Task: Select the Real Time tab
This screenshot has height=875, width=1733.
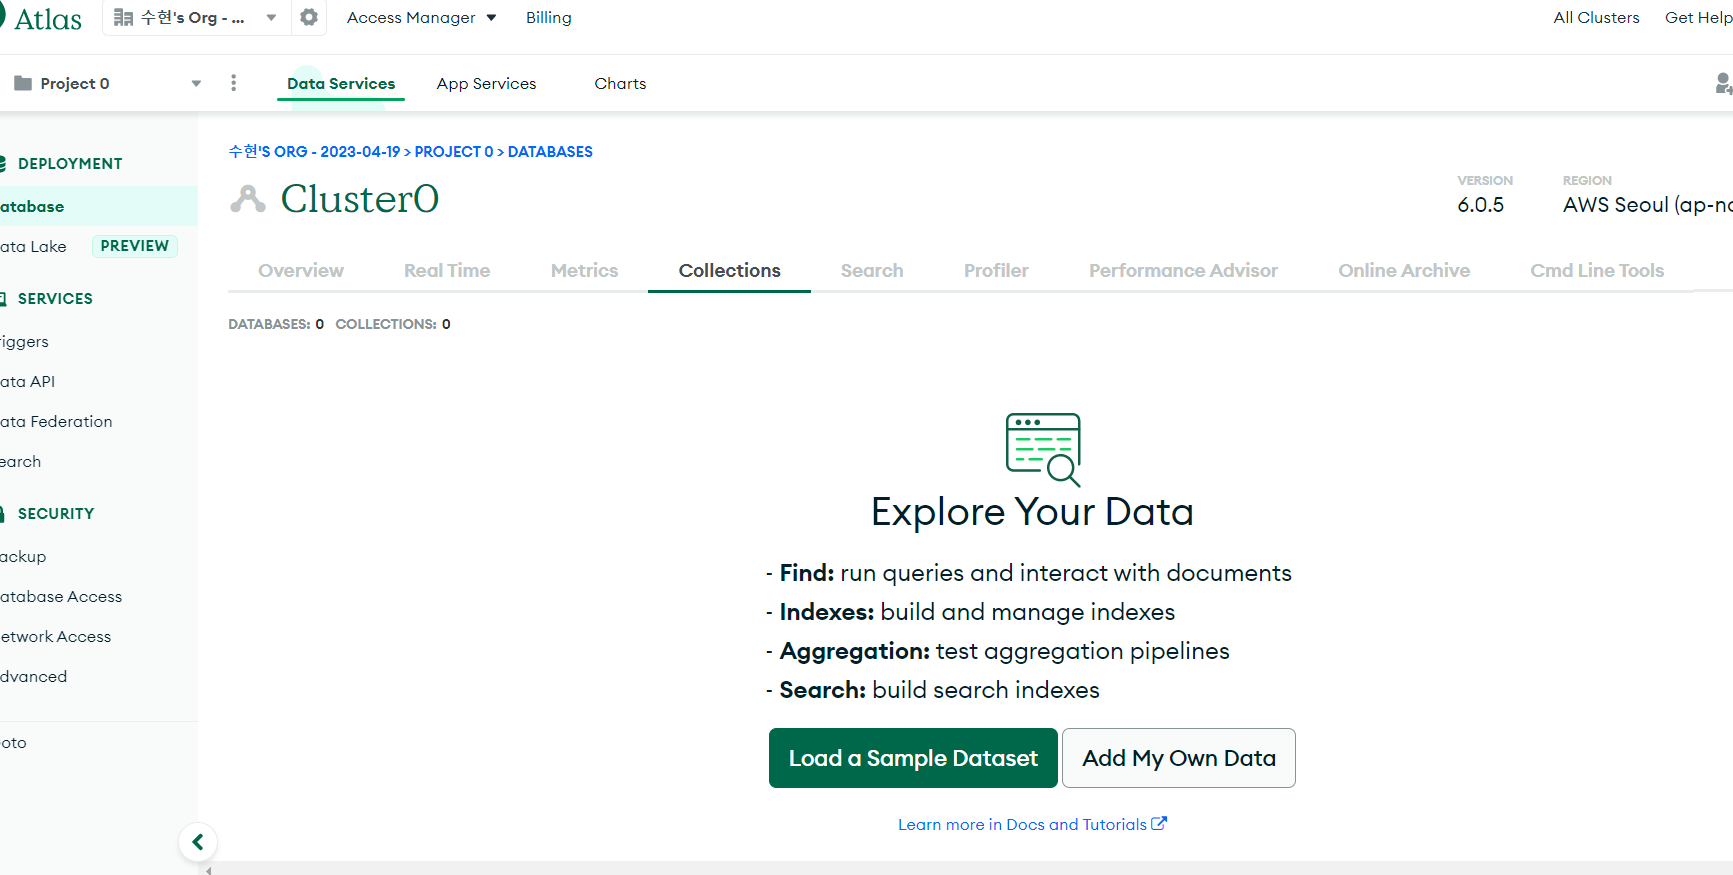Action: (x=447, y=270)
